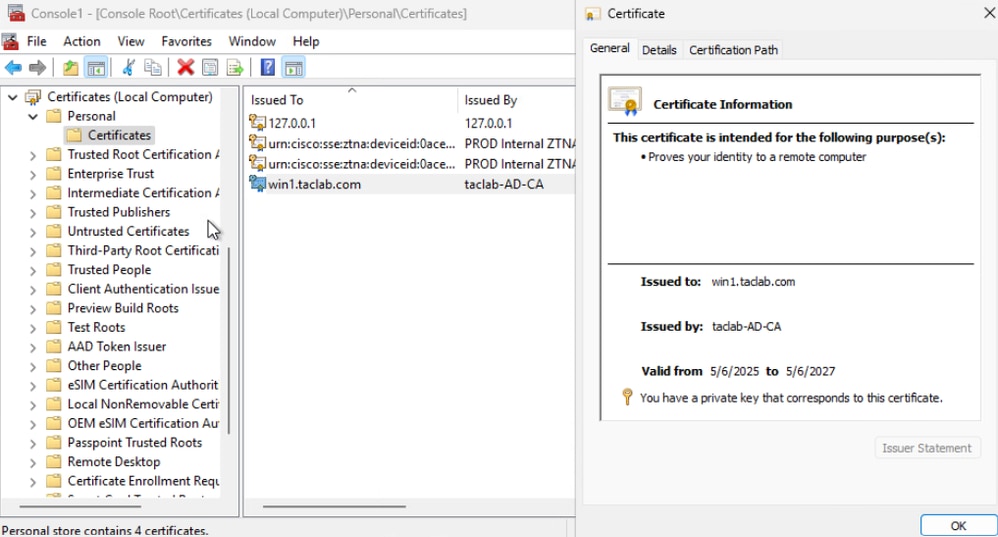Screen dimensions: 998x537
Task: Click the gray Forward arrow in the toolbar
Action: (38, 67)
